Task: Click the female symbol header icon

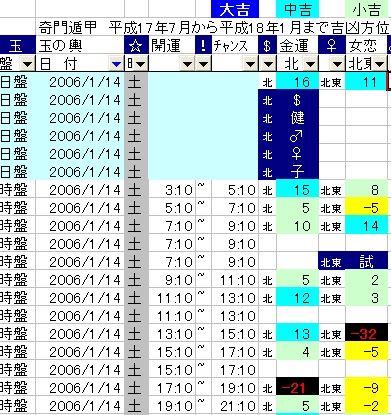Action: coord(332,46)
